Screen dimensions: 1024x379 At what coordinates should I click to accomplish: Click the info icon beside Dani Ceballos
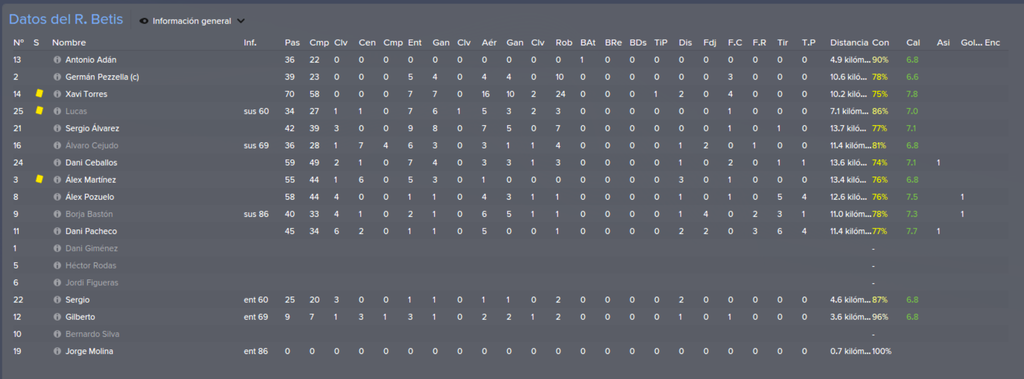(x=57, y=163)
